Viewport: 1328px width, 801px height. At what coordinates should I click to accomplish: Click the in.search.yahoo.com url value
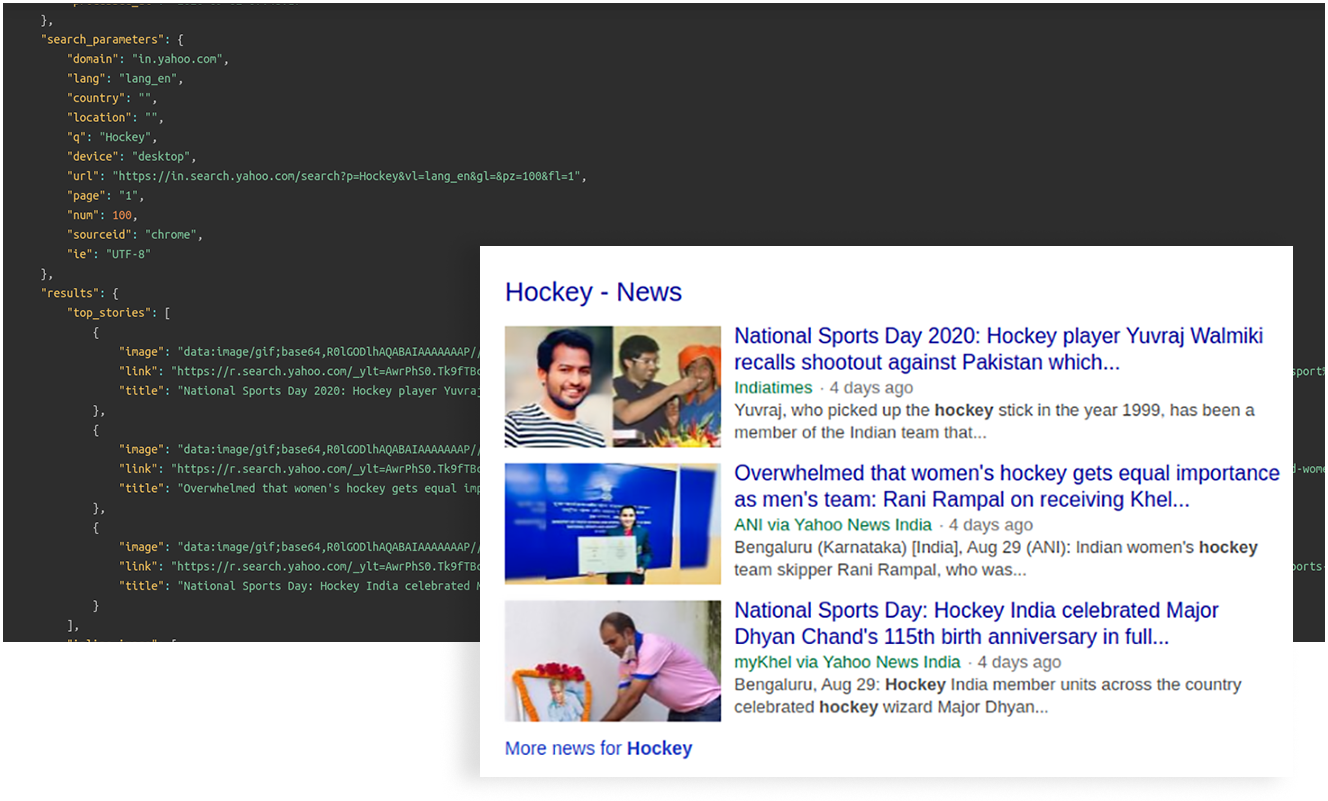tap(348, 176)
